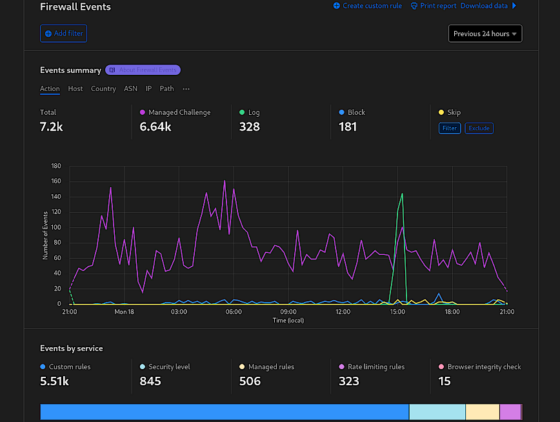Click the Browser integrity check value 15
The height and width of the screenshot is (422, 560).
pyautogui.click(x=445, y=381)
